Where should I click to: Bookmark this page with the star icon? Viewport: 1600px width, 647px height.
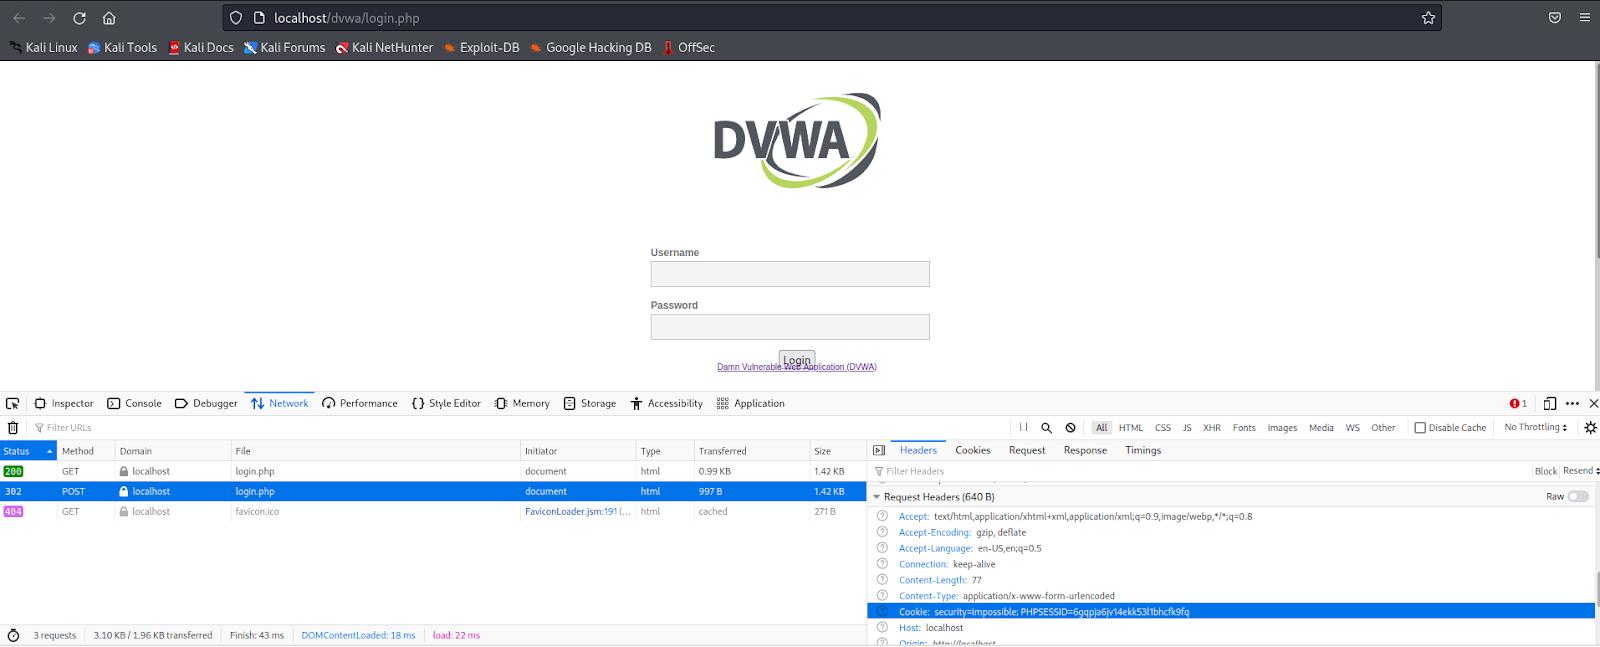(x=1428, y=18)
